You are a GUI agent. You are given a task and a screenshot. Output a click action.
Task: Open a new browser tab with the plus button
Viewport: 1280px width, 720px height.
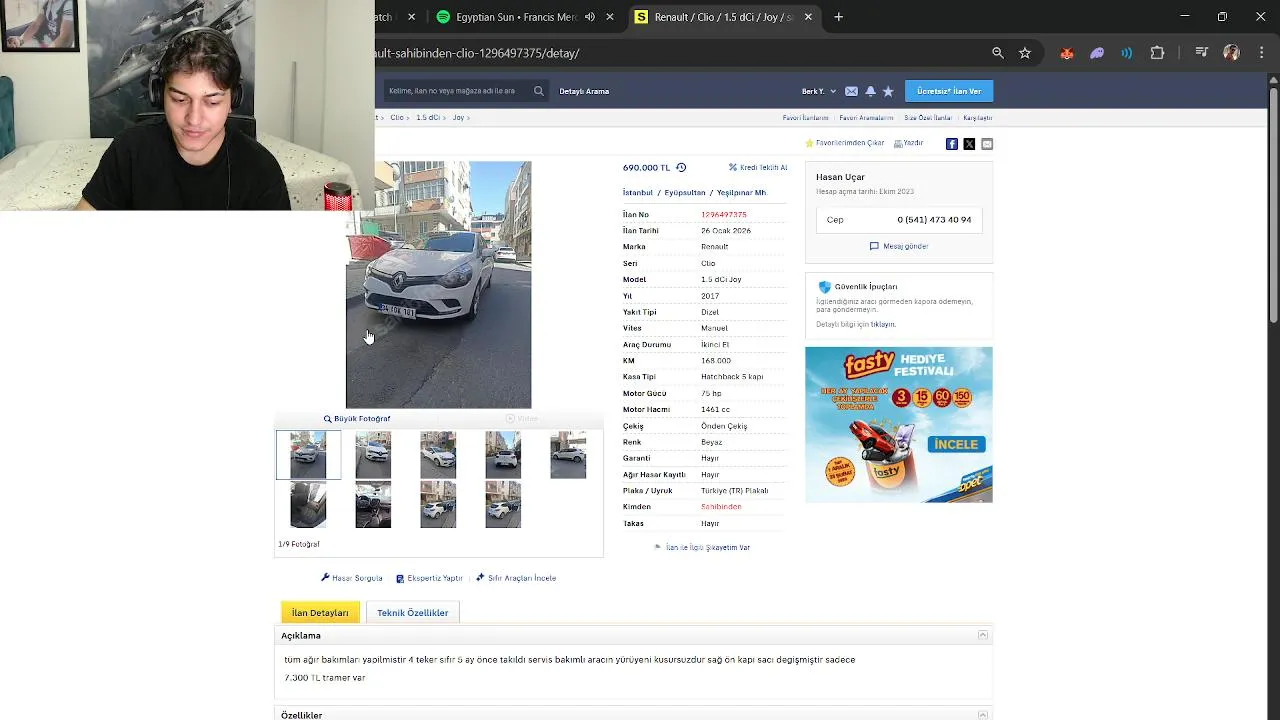tap(839, 17)
